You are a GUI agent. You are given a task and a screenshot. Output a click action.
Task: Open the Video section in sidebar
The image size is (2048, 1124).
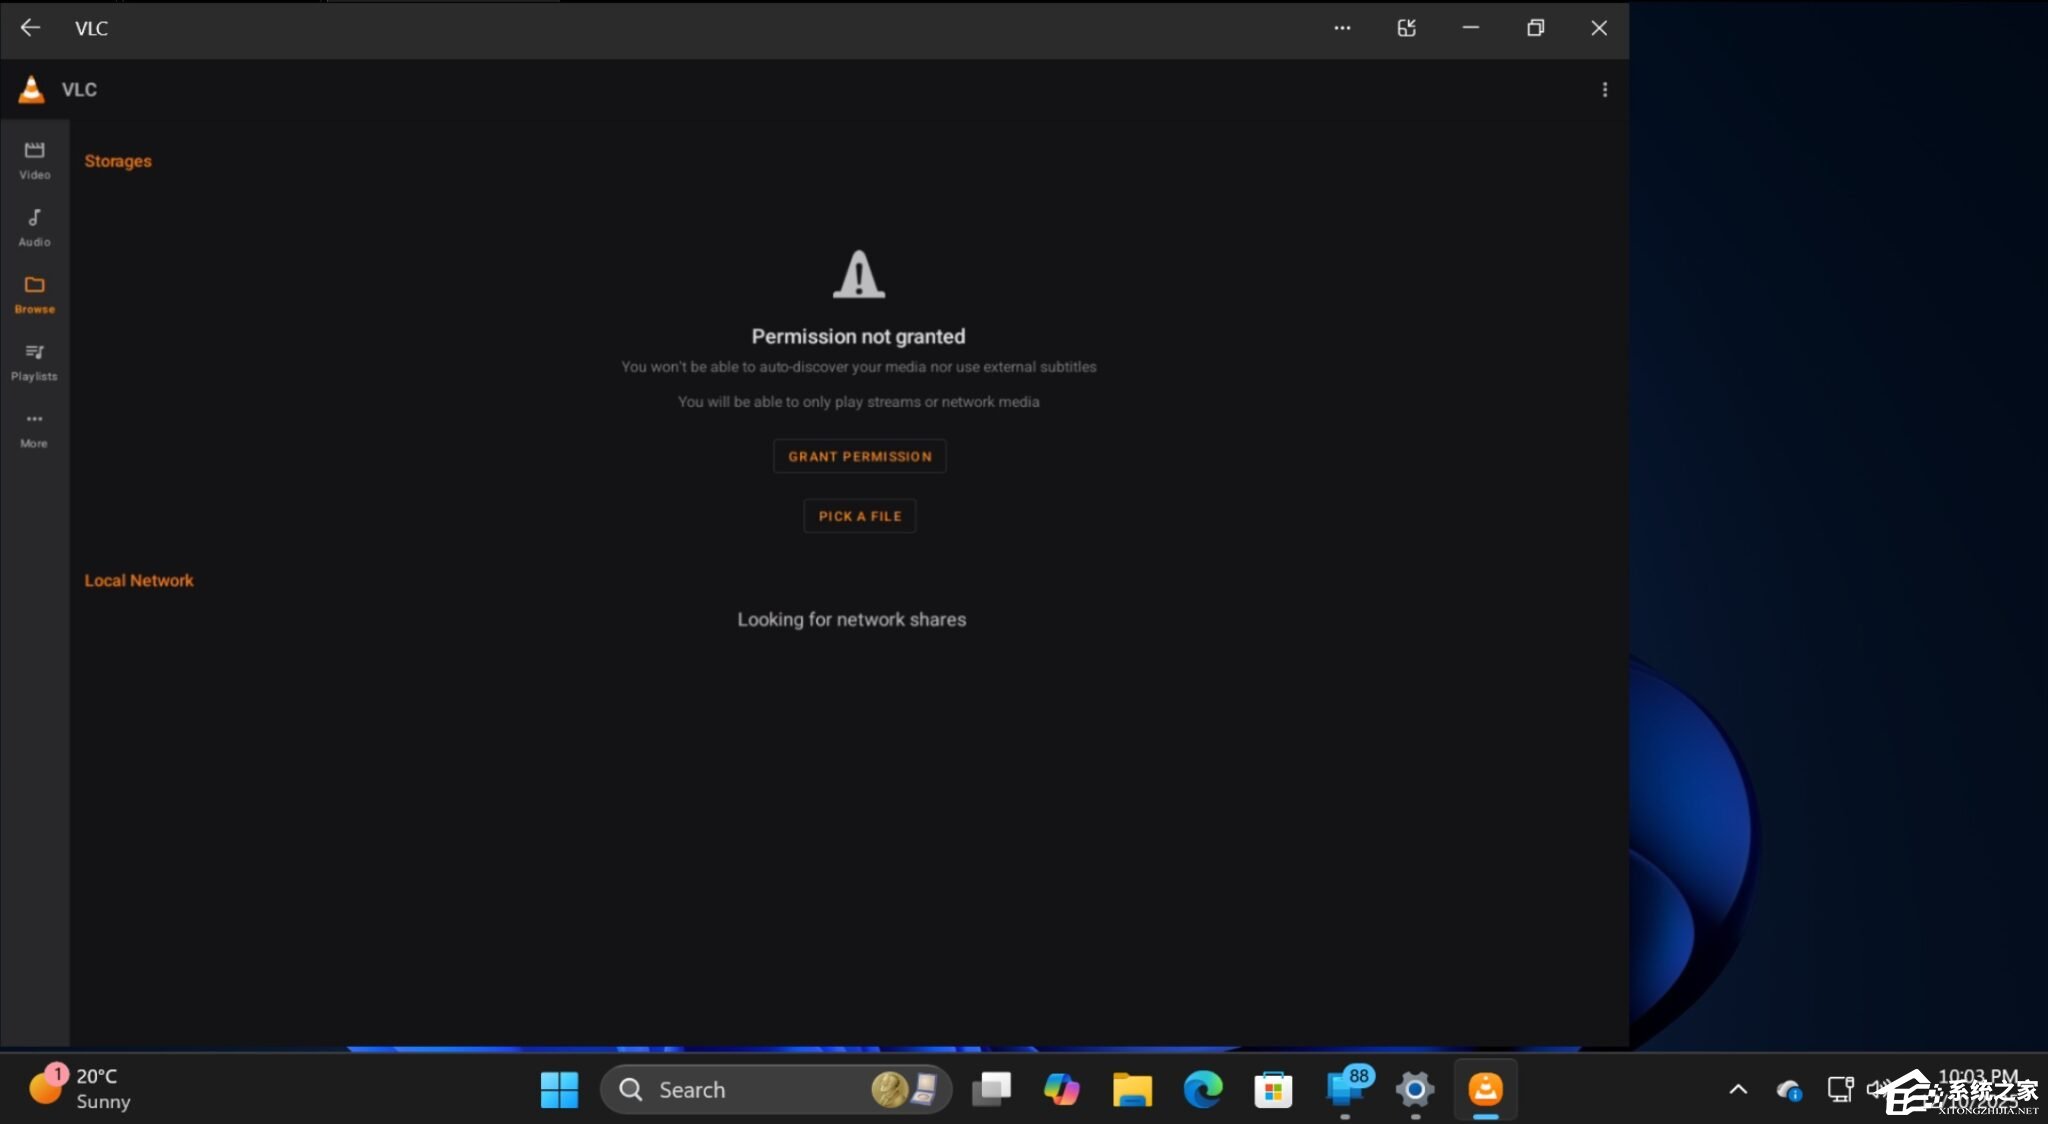pos(34,159)
